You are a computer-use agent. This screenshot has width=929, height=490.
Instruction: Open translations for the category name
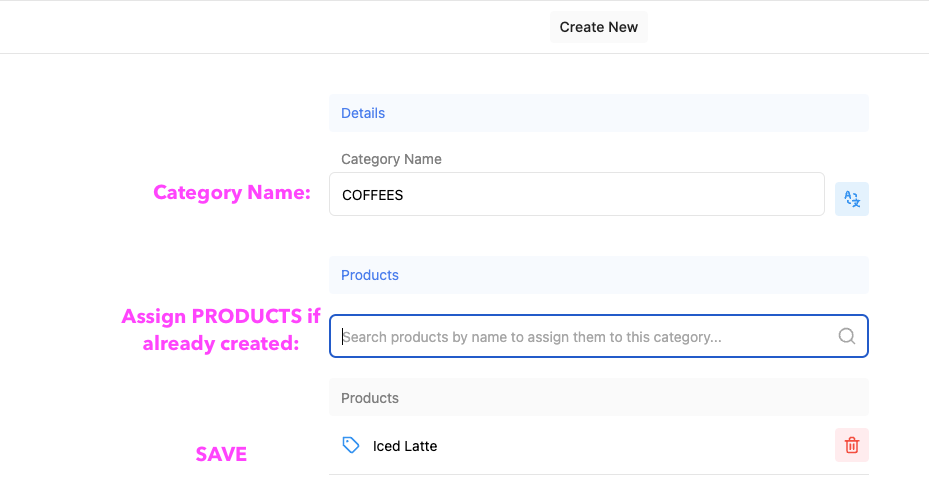pyautogui.click(x=851, y=199)
